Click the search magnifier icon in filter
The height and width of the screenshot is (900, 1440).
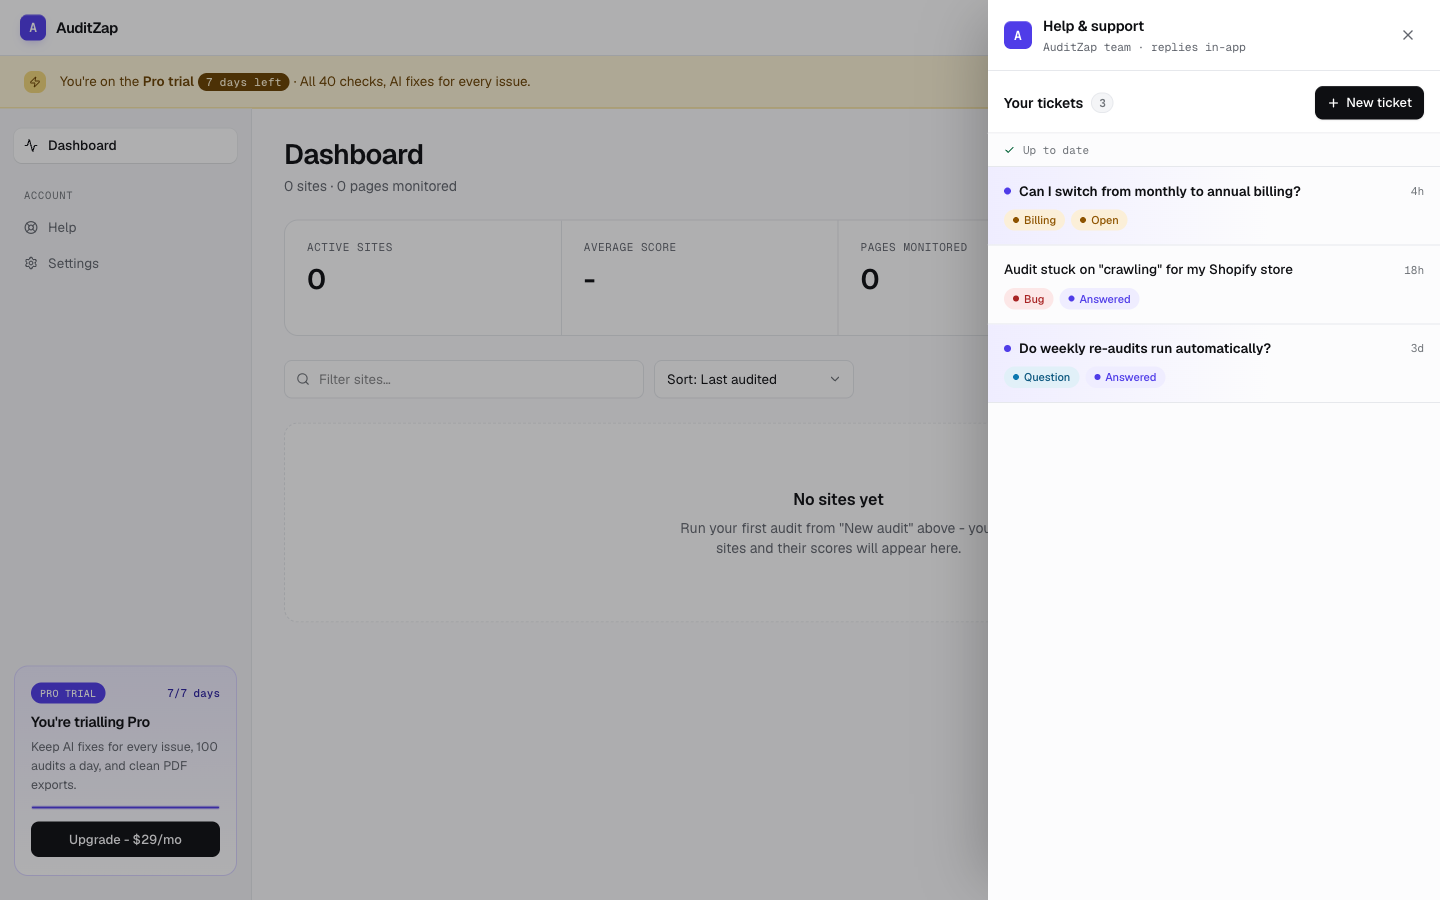tap(303, 379)
